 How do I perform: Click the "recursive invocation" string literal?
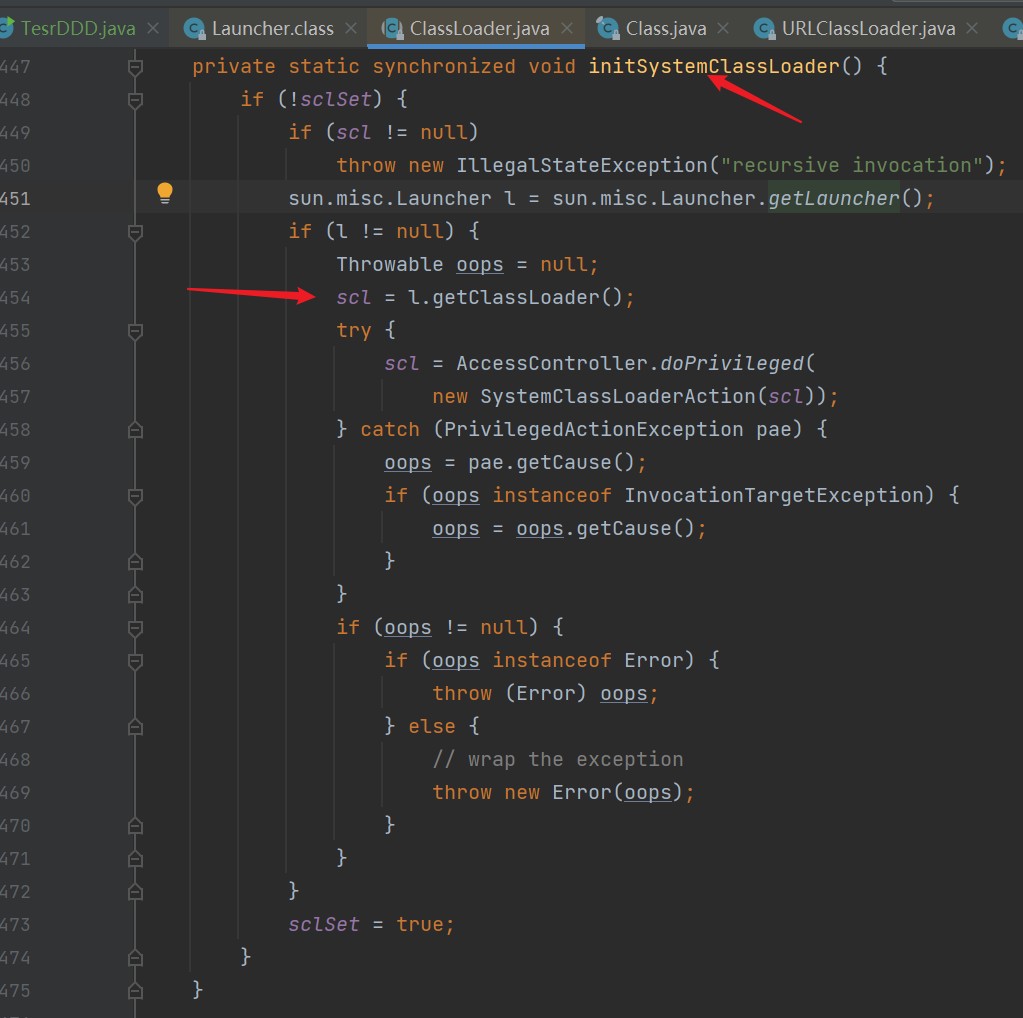pyautogui.click(x=851, y=166)
